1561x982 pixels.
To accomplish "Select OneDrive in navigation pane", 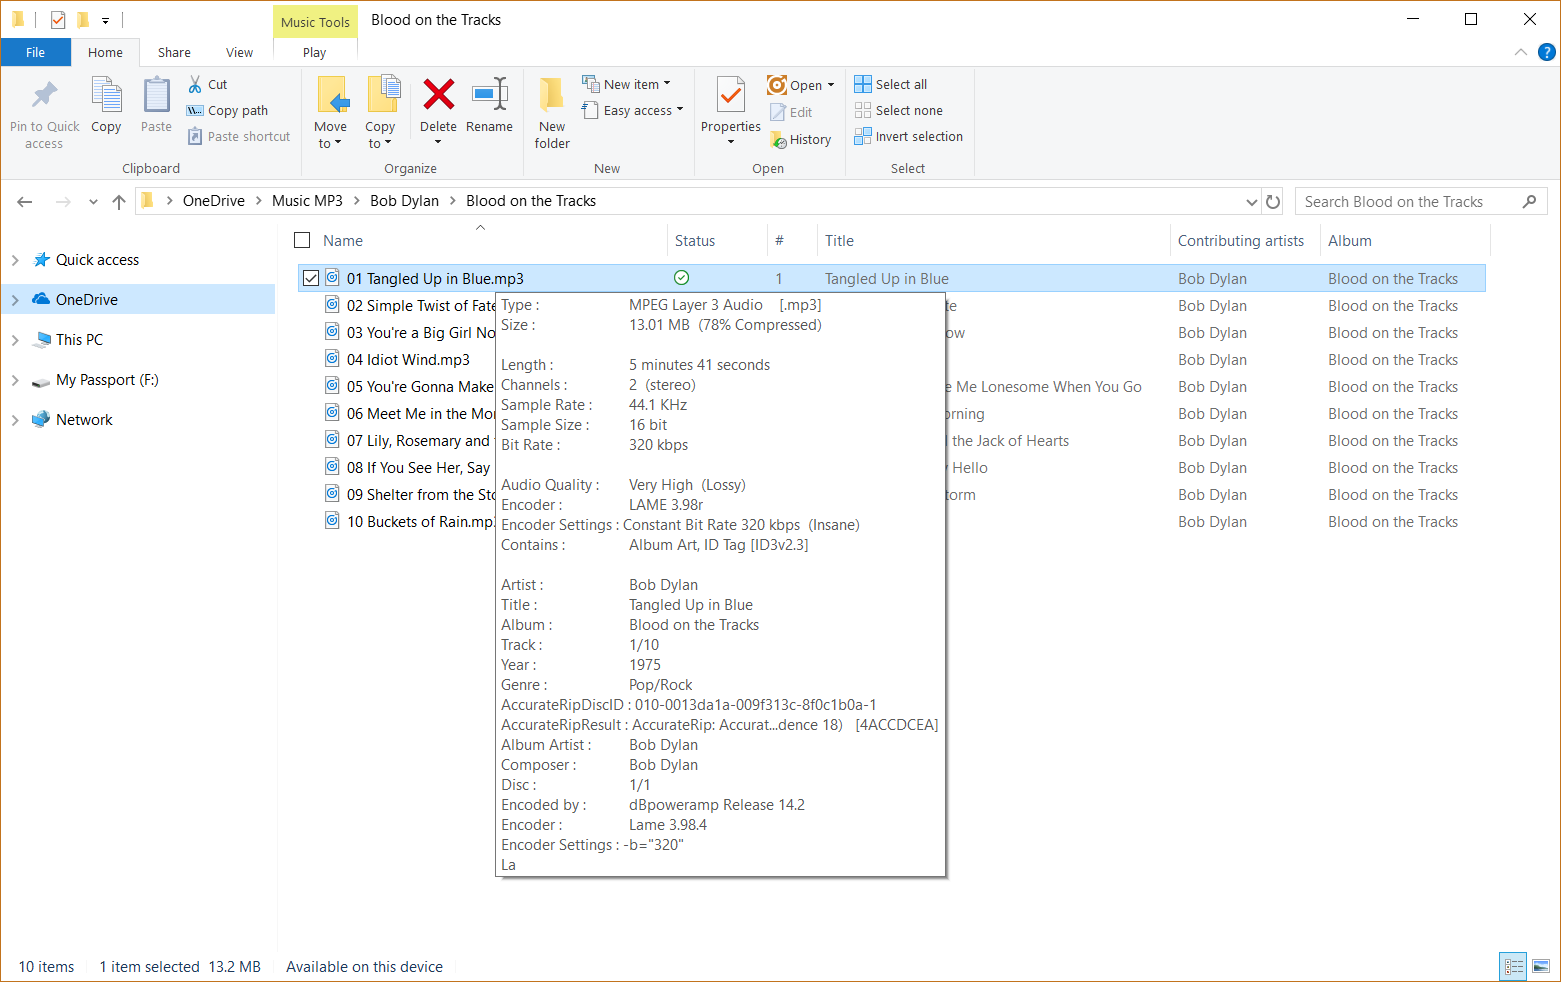I will point(87,300).
